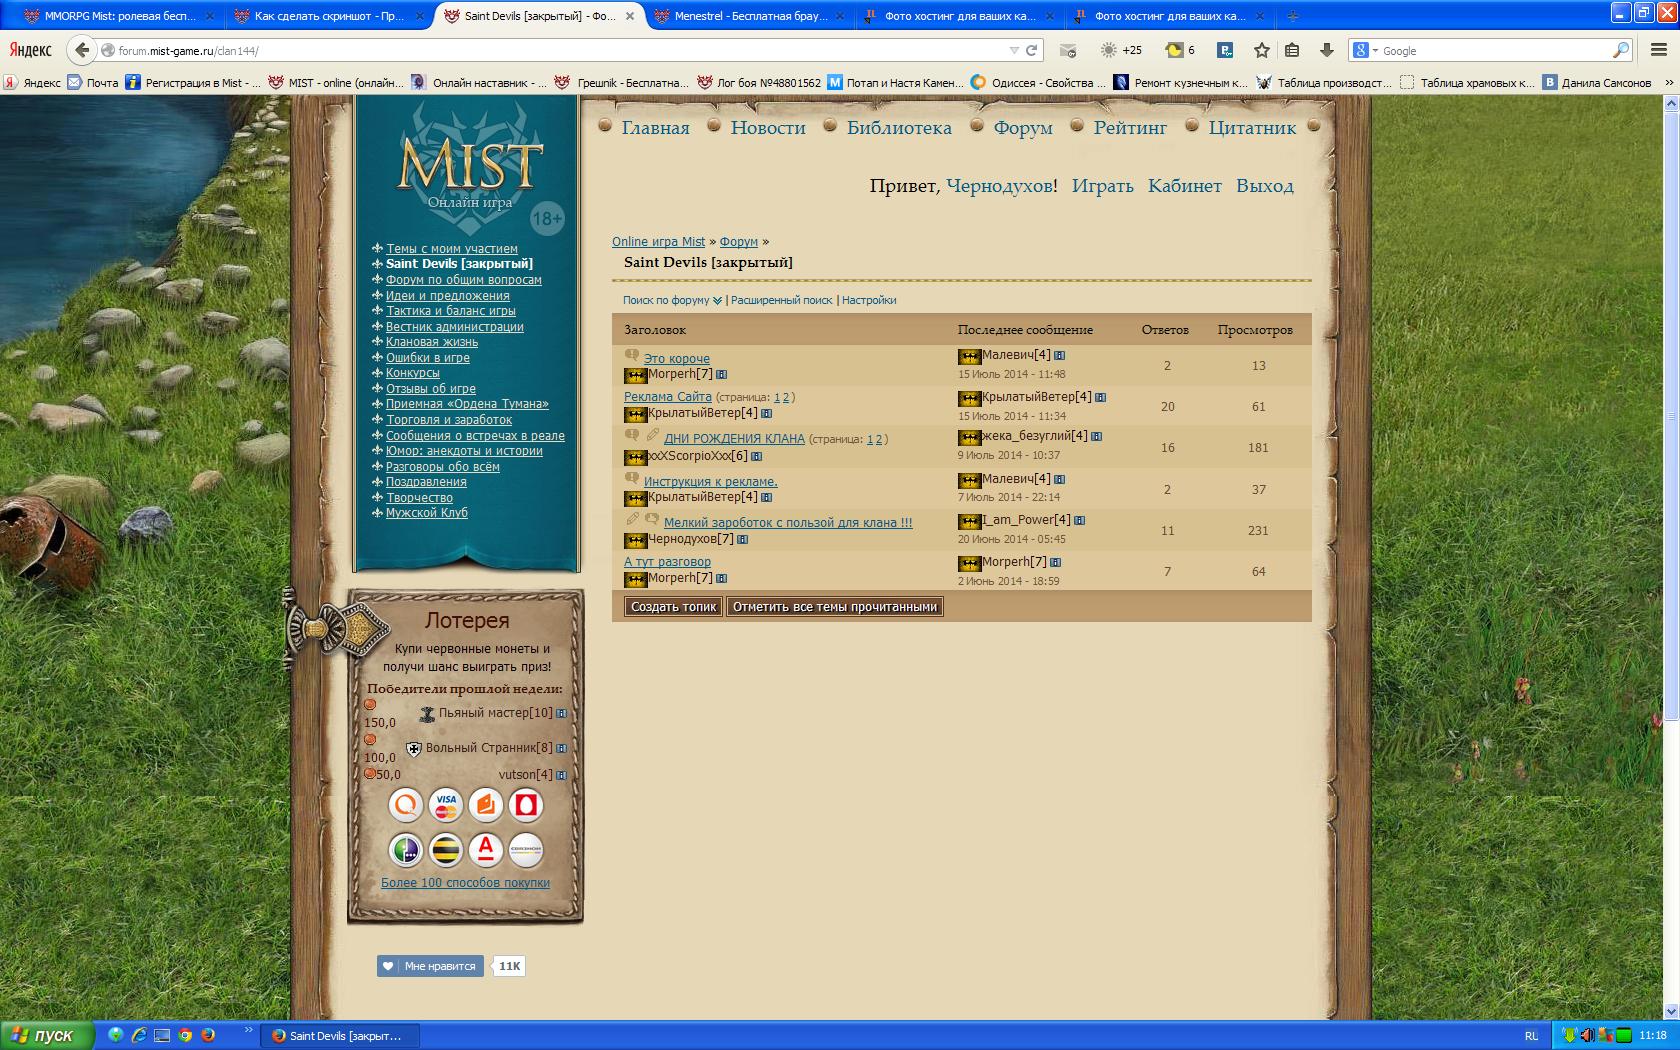1680x1050 pixels.
Task: Click the weather +25 toolbar icon
Action: tap(1121, 50)
